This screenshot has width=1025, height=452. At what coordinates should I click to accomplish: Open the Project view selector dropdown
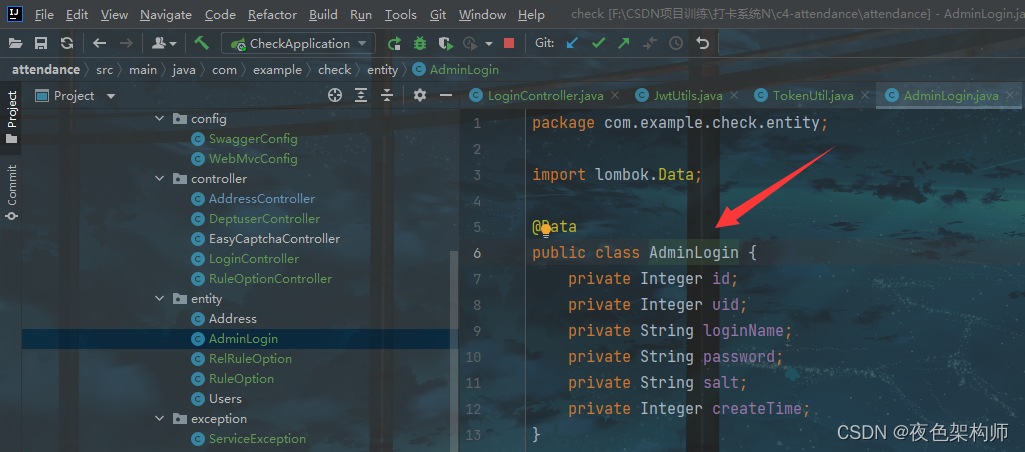110,96
